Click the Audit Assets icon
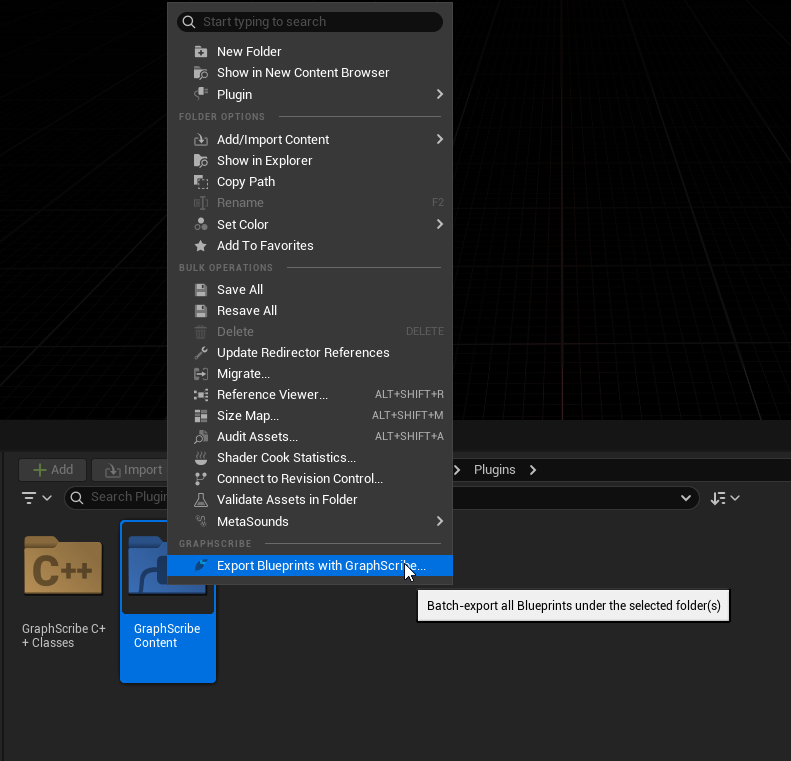Image resolution: width=791 pixels, height=761 pixels. tap(201, 437)
